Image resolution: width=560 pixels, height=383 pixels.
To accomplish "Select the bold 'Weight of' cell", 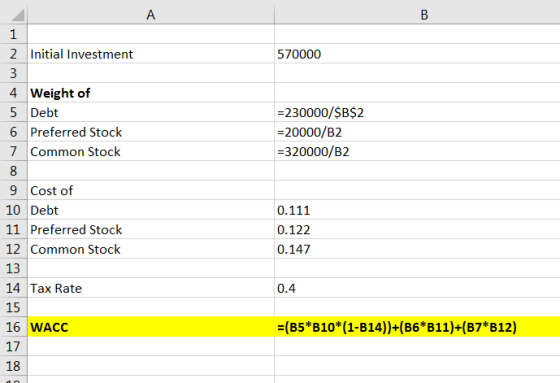I will (x=151, y=93).
